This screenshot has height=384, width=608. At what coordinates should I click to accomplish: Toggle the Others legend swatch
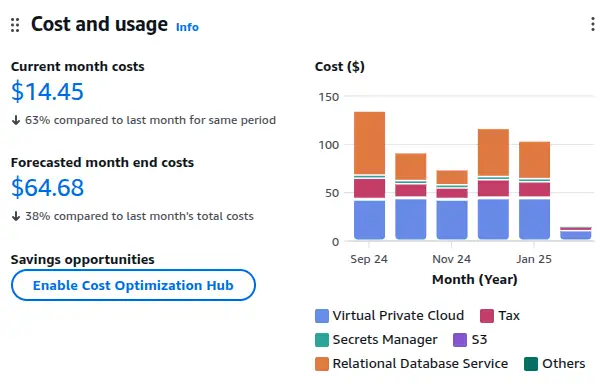pos(531,364)
